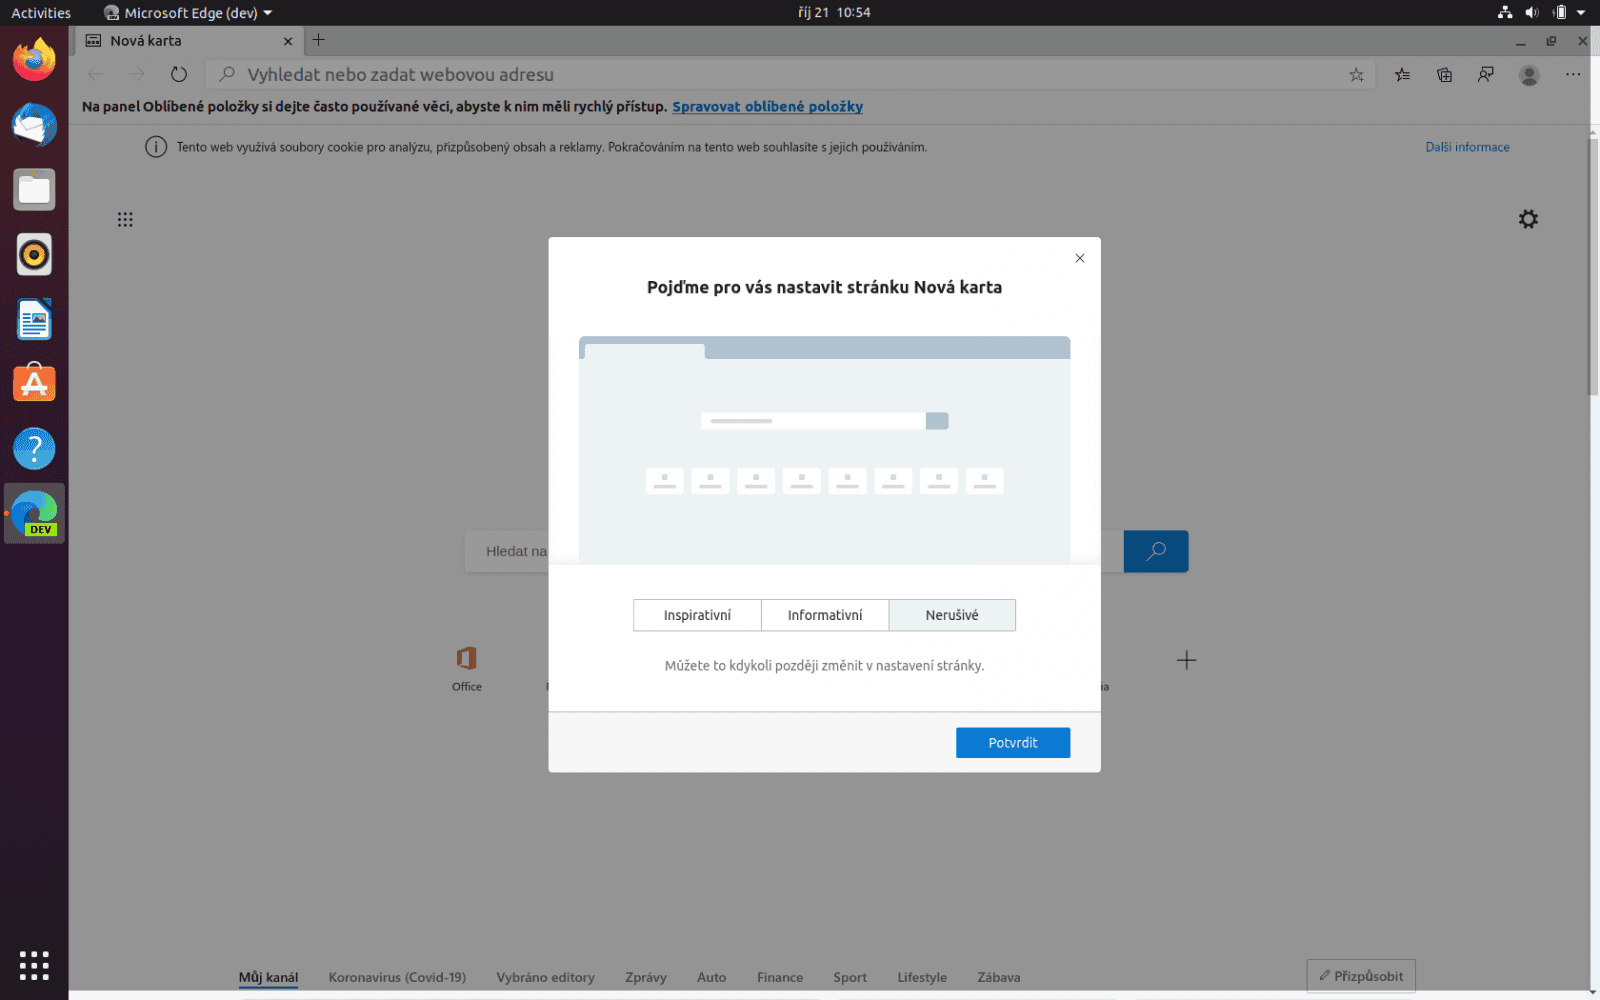This screenshot has height=1000, width=1600.
Task: Open Collections from the Edge toolbar
Action: [x=1444, y=74]
